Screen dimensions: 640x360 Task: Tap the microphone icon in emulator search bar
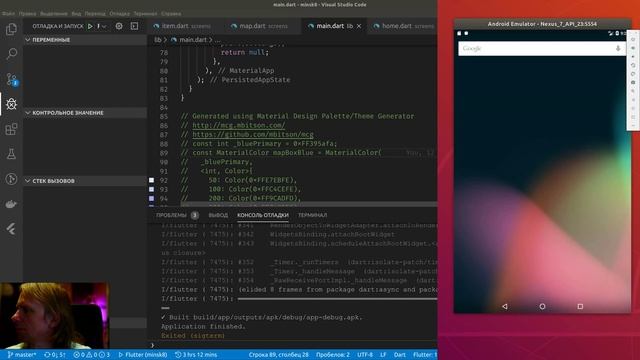pyautogui.click(x=618, y=49)
